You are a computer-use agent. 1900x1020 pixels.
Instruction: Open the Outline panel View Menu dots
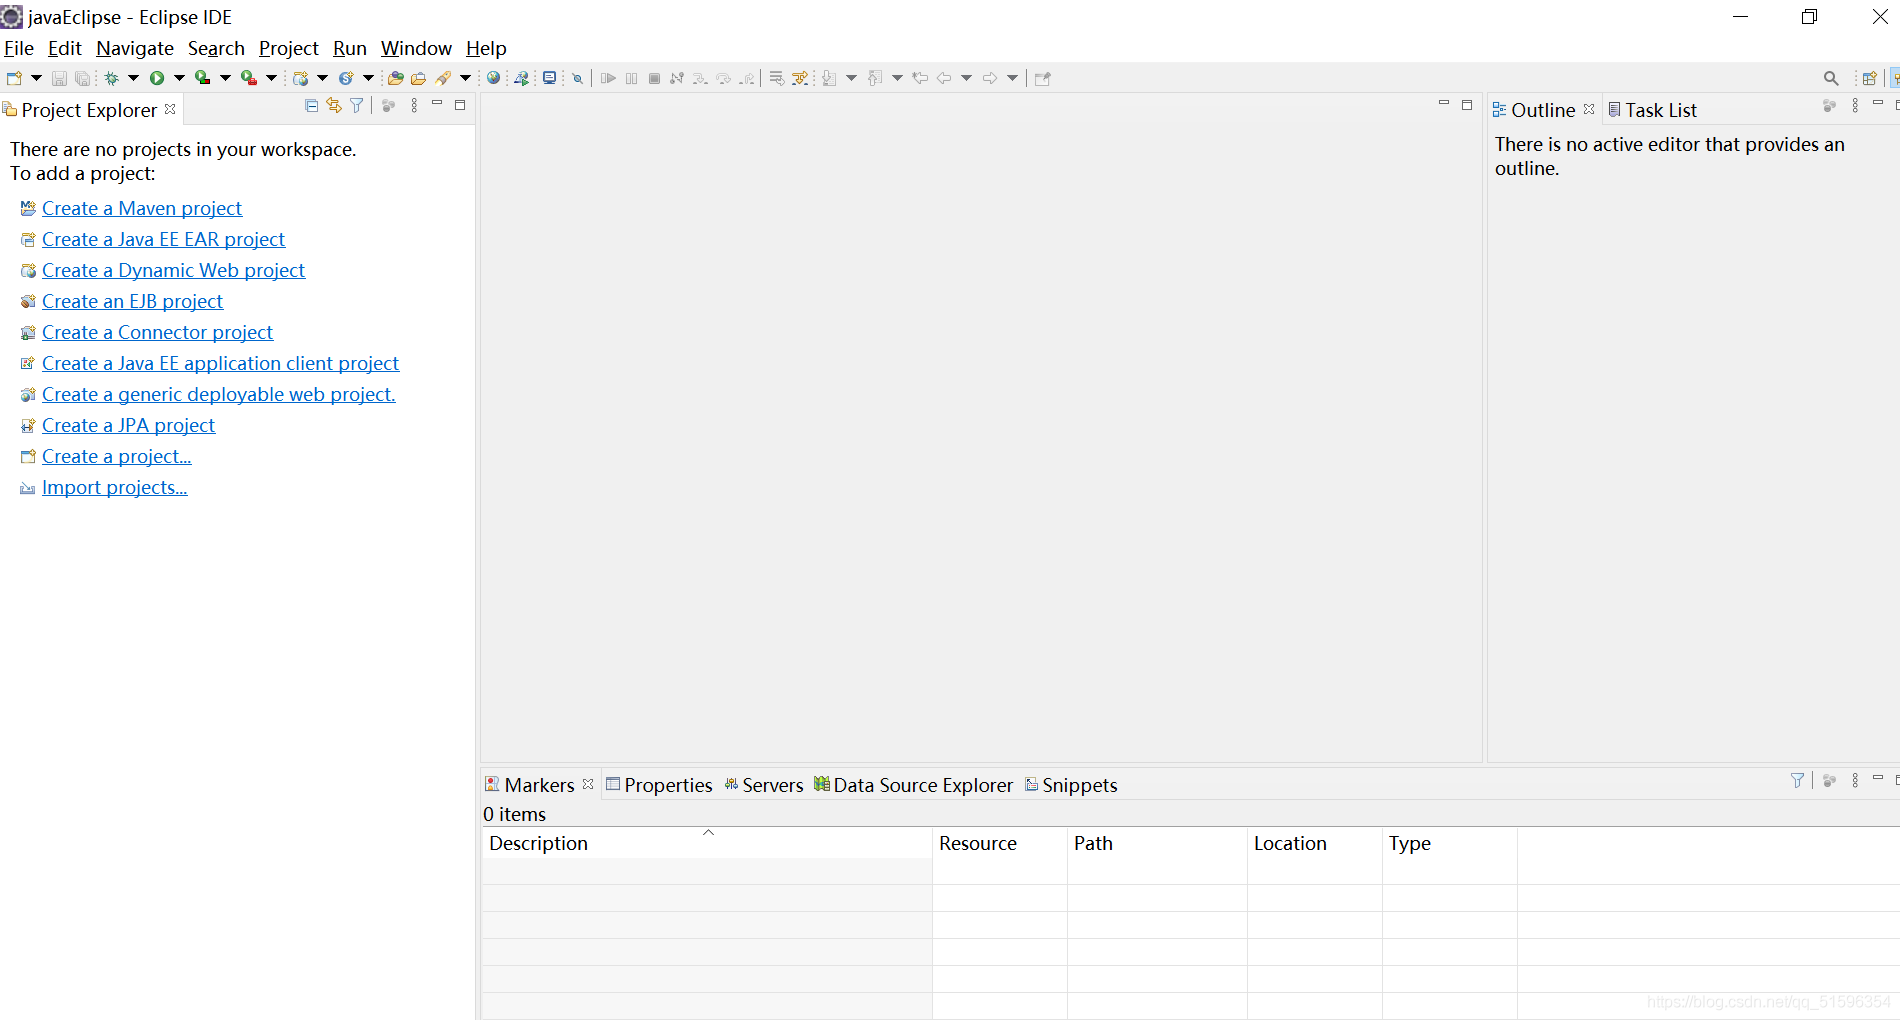pyautogui.click(x=1855, y=105)
